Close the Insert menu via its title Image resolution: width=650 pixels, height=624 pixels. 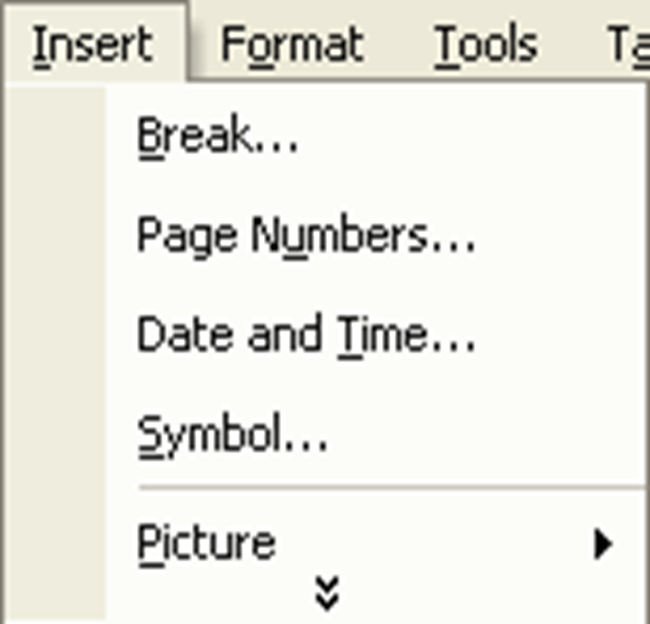[x=93, y=44]
